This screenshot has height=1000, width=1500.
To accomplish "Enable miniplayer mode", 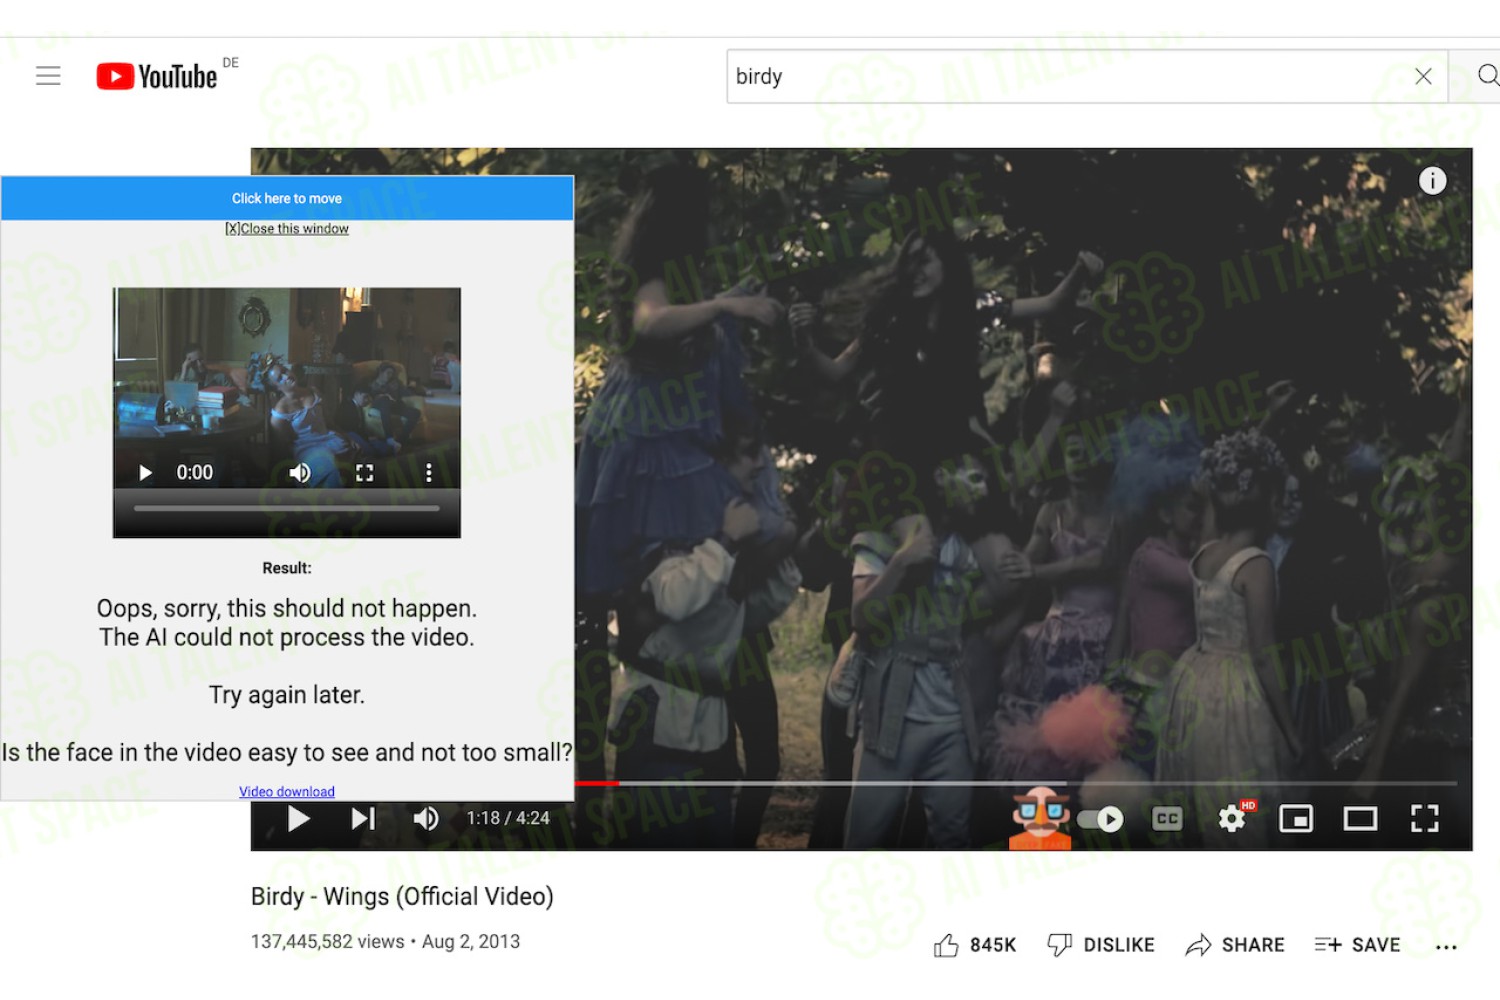I will pyautogui.click(x=1296, y=819).
